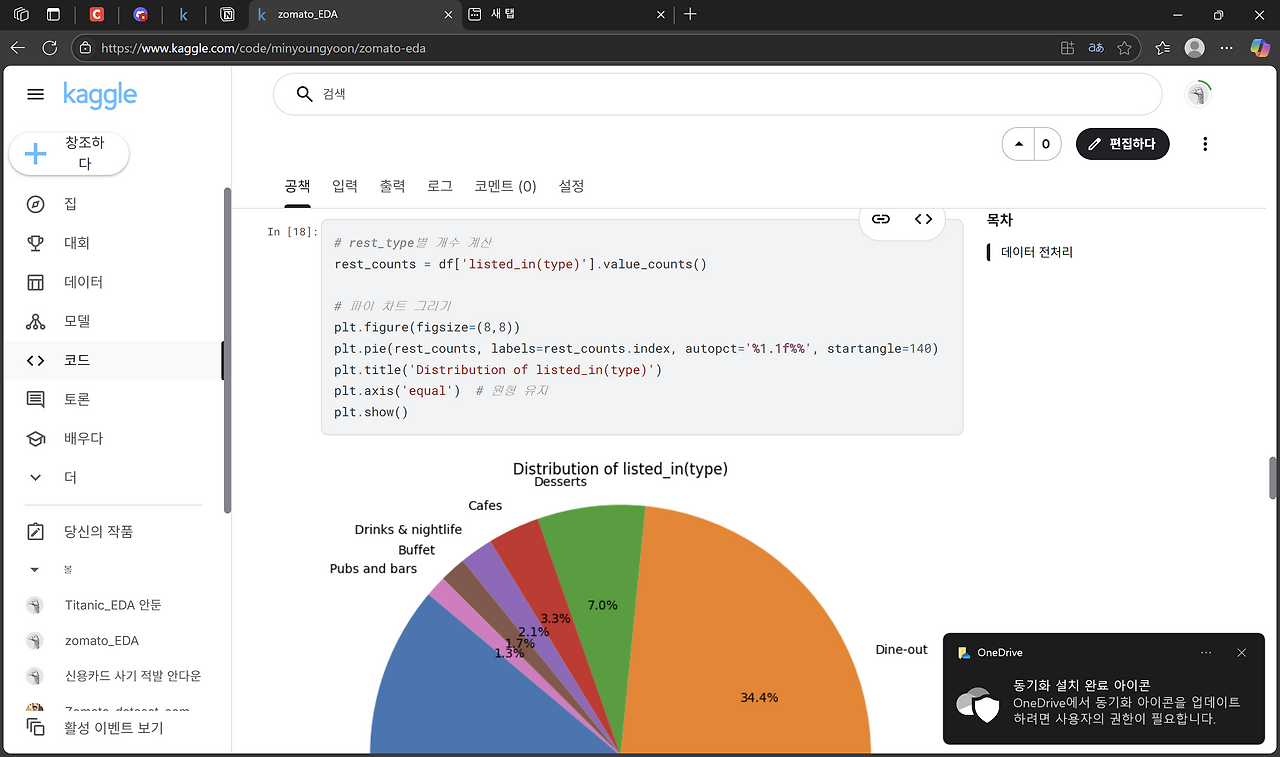View site info lock icon
The image size is (1280, 757).
point(85,47)
